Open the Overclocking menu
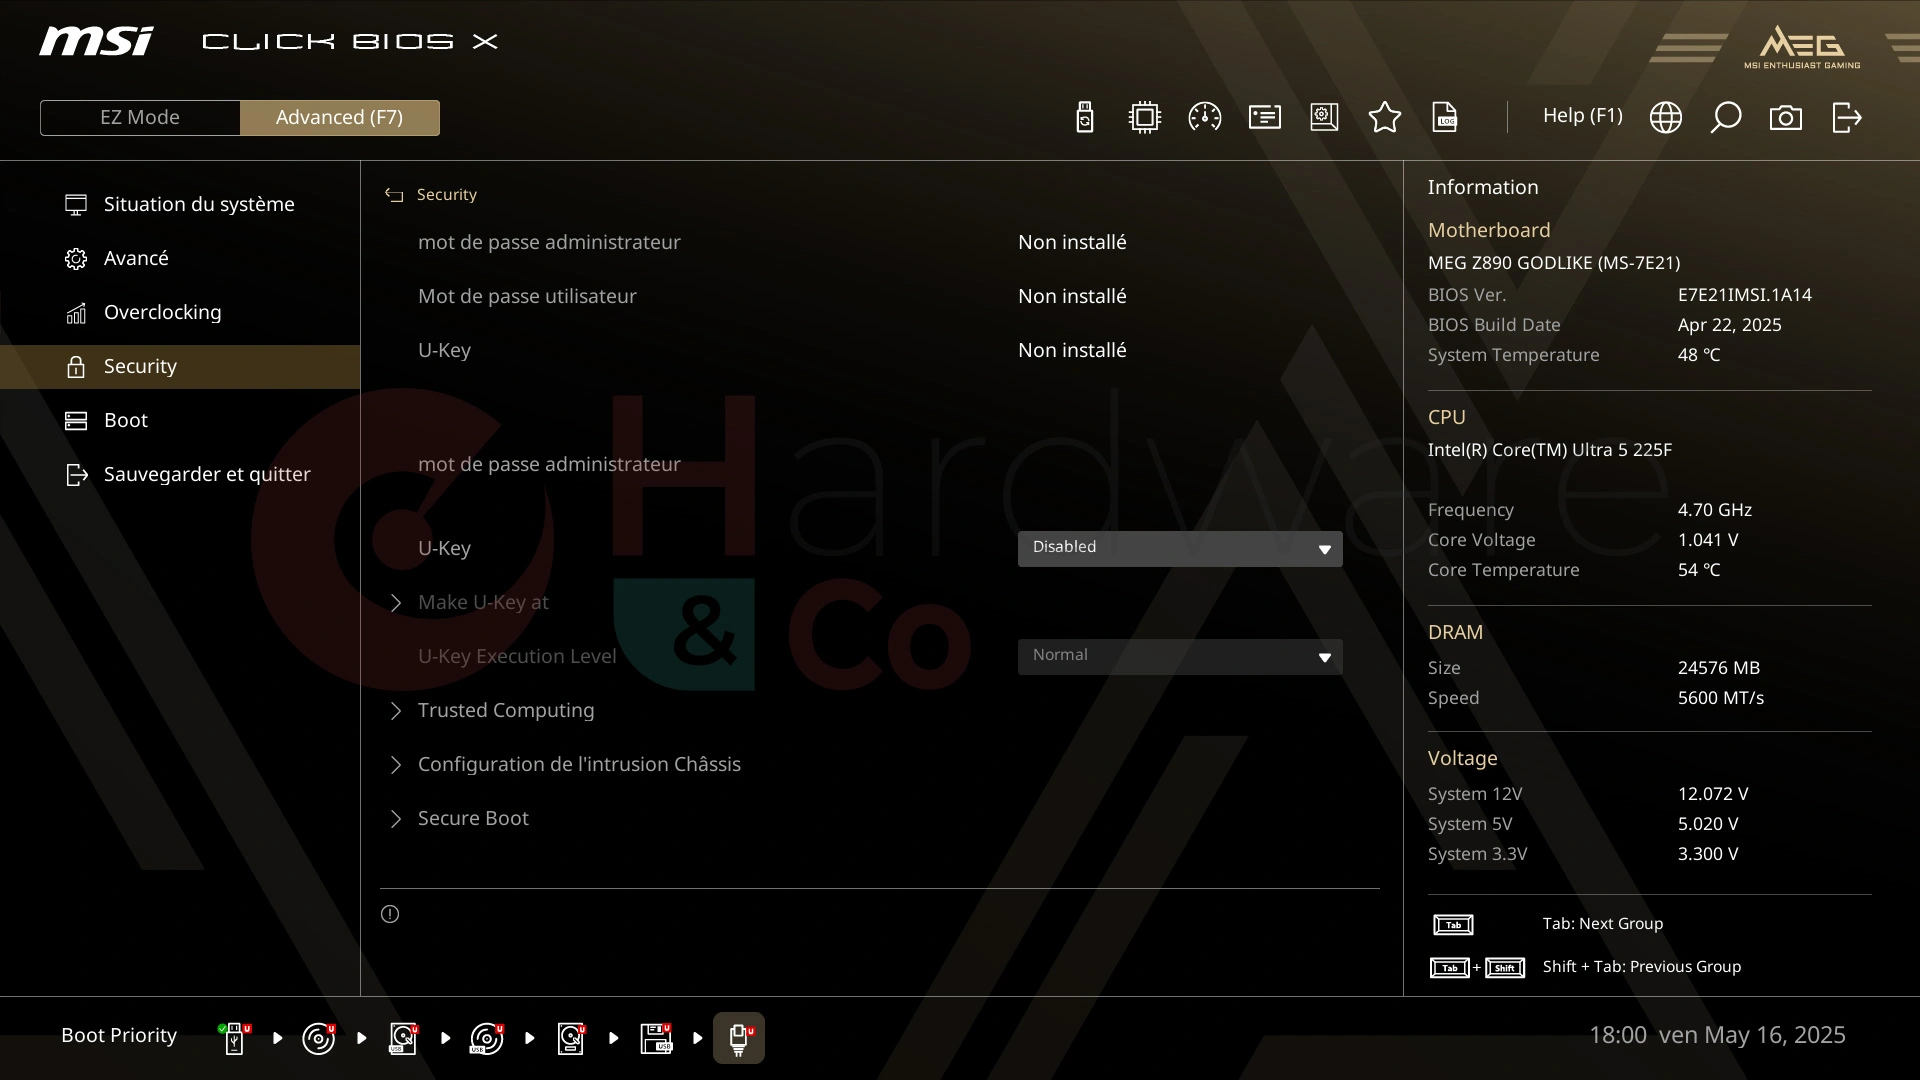 (180, 312)
